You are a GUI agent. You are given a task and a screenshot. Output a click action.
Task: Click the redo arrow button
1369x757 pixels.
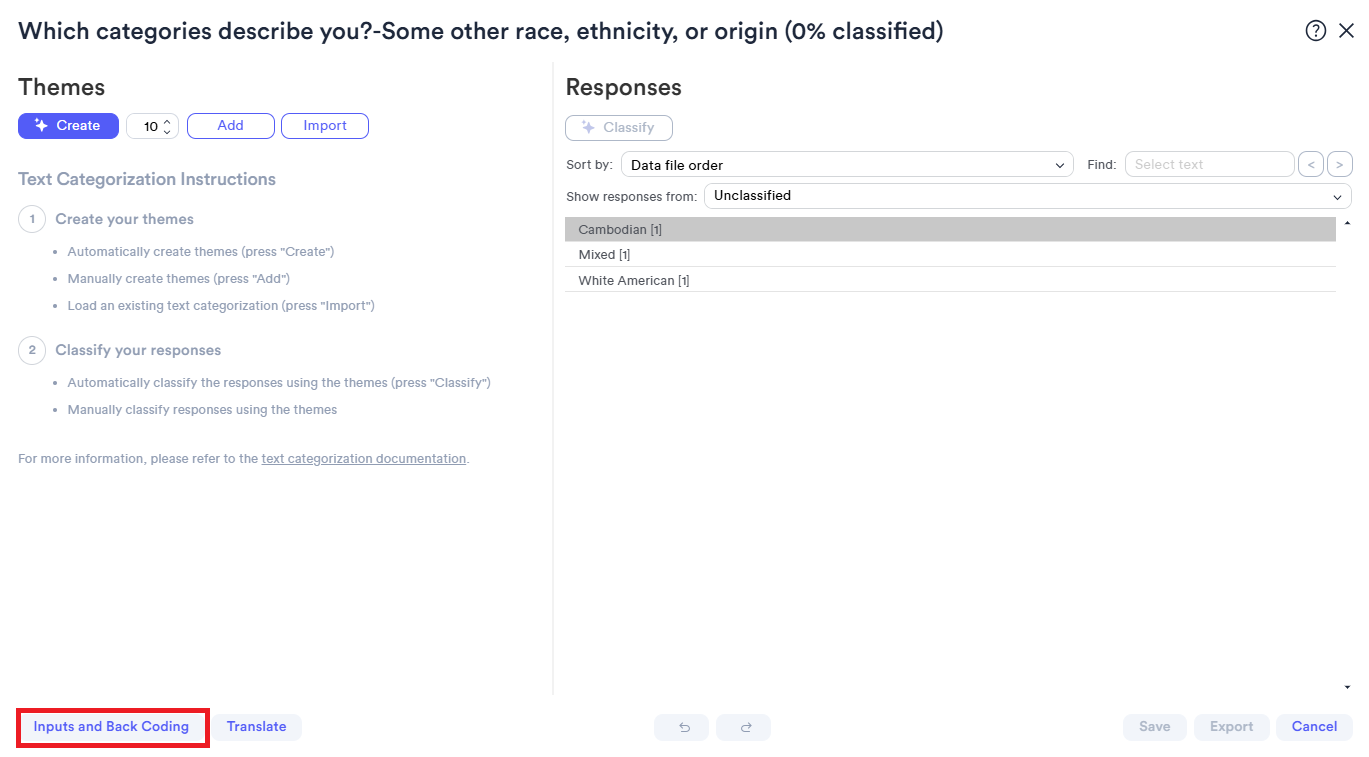click(x=744, y=727)
